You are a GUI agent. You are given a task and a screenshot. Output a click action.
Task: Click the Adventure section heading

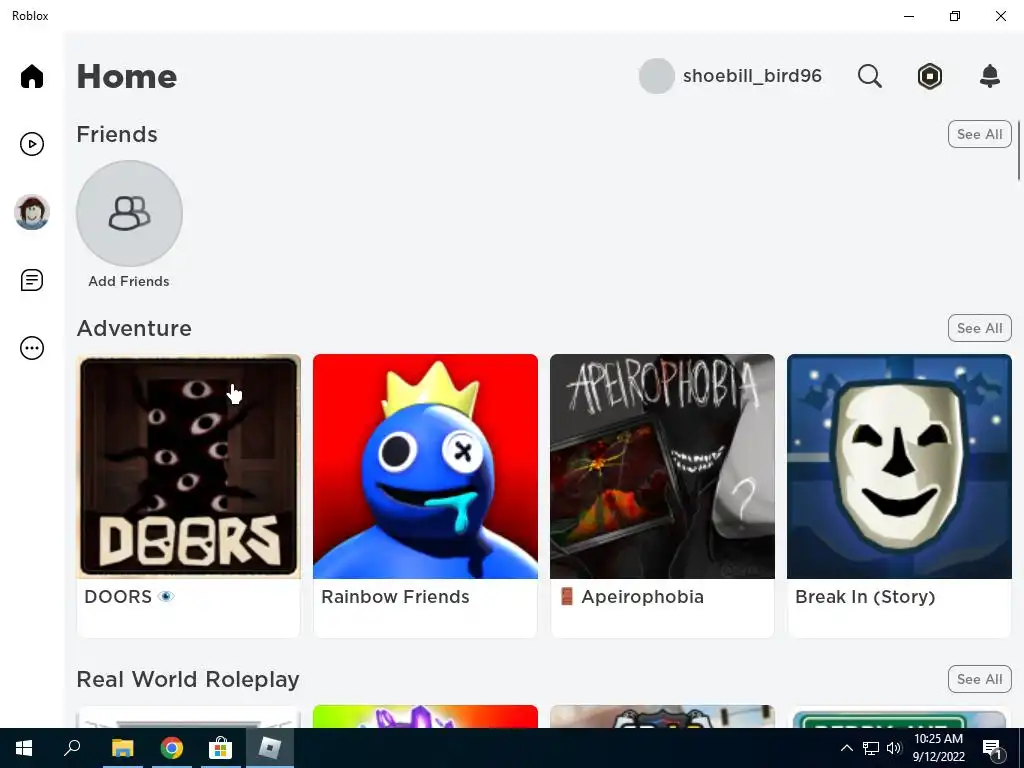click(x=134, y=328)
